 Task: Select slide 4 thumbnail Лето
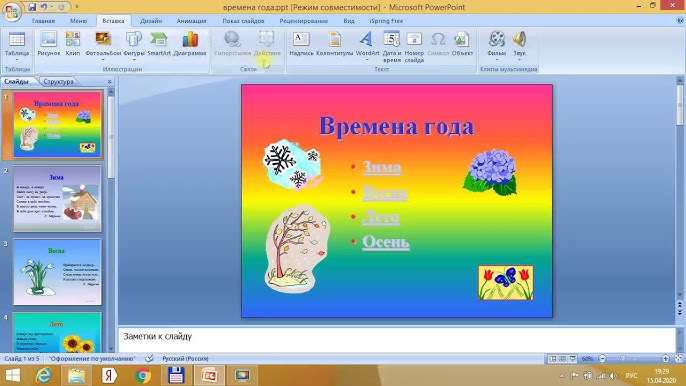(57, 332)
